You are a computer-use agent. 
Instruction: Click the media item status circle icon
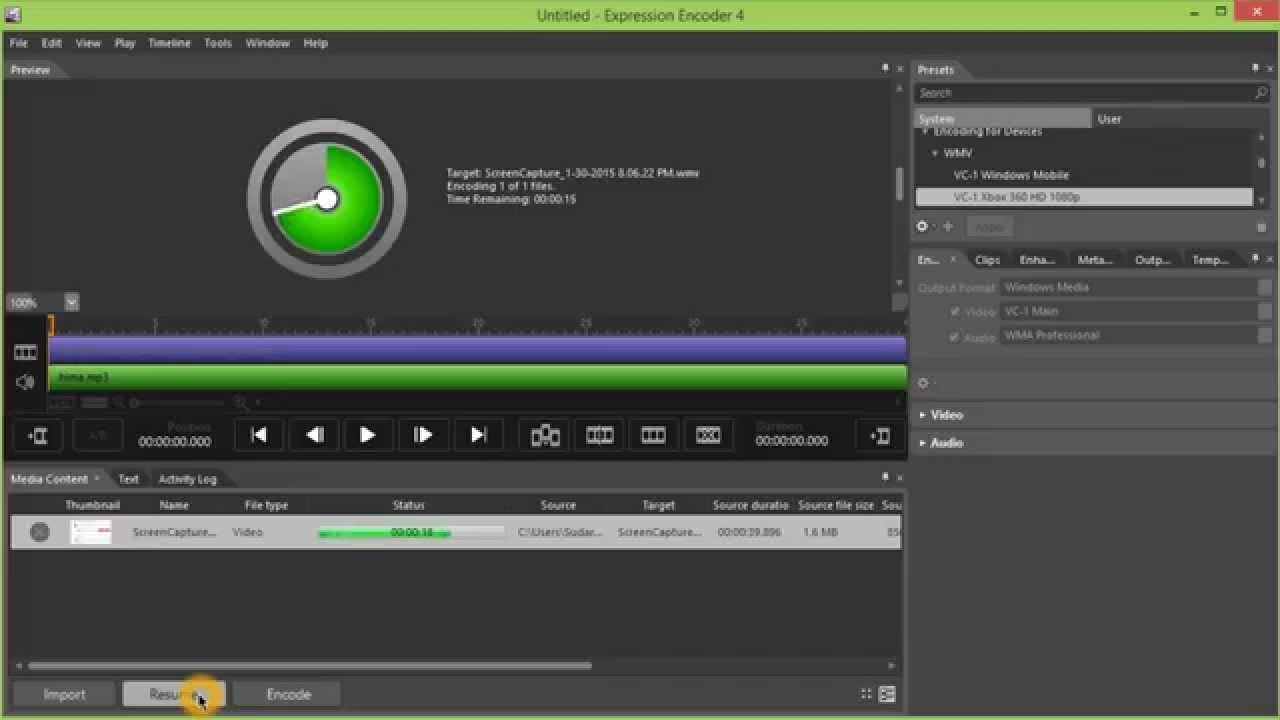[x=39, y=532]
